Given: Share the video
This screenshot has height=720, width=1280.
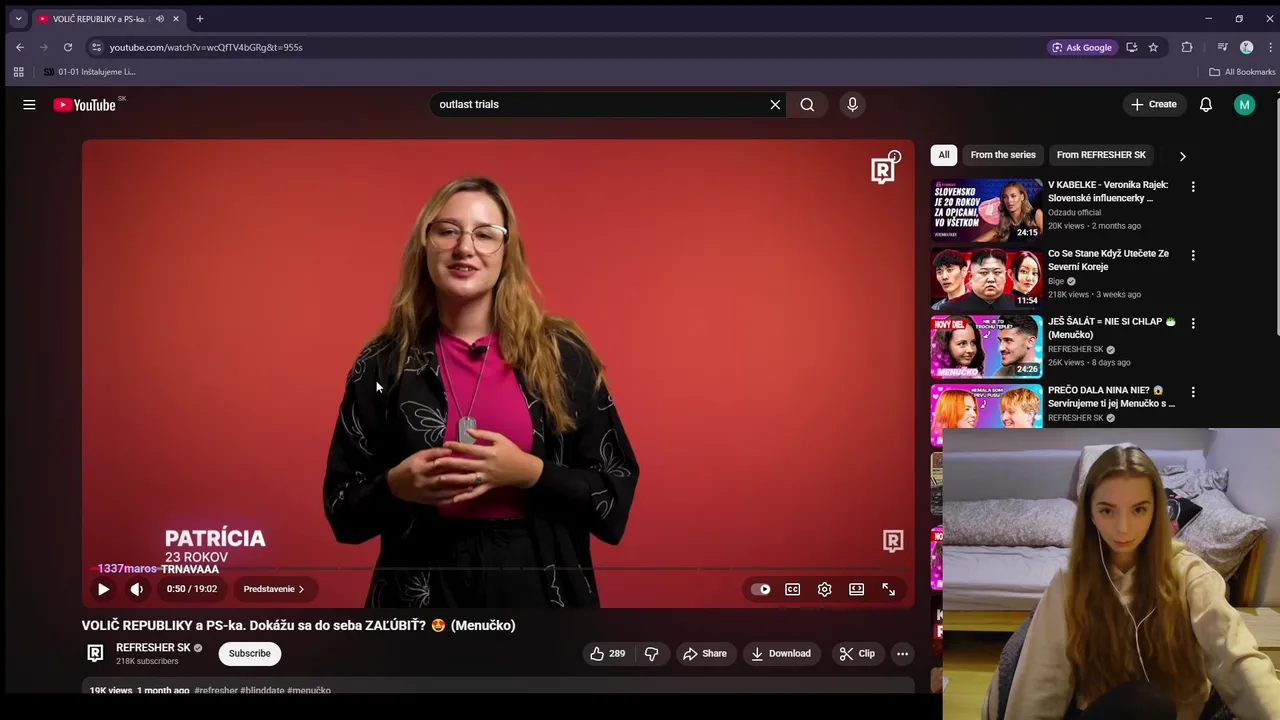Looking at the screenshot, I should [705, 653].
